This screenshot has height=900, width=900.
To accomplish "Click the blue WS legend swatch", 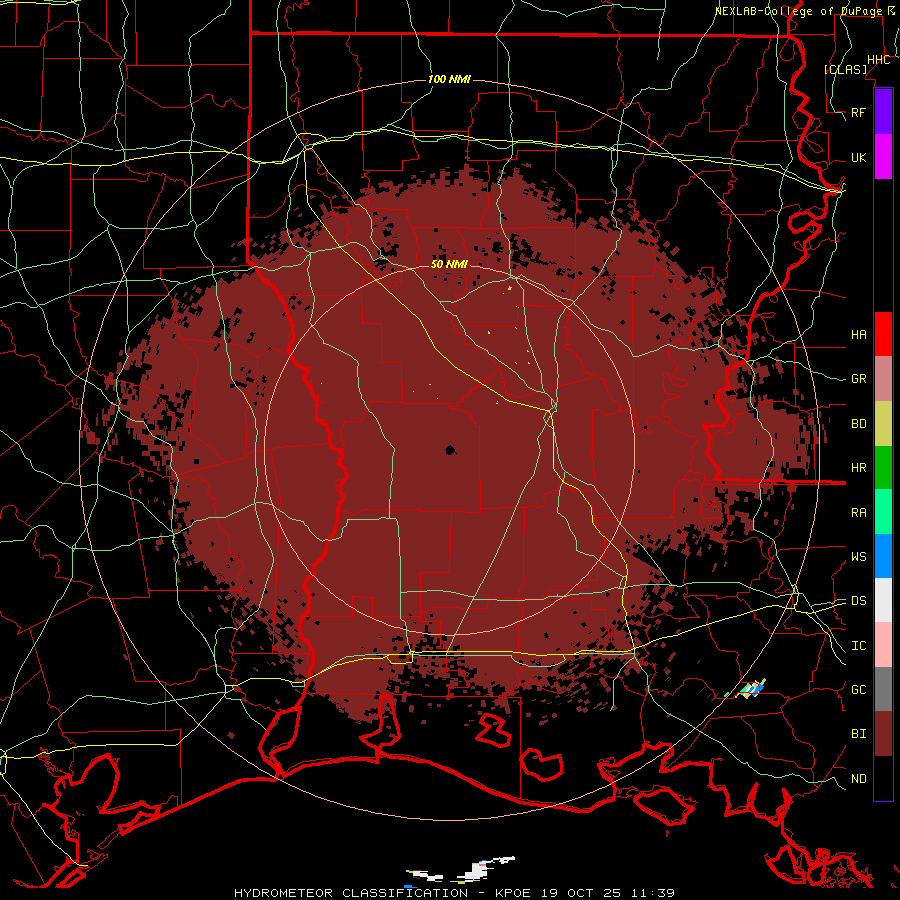I will (x=883, y=556).
